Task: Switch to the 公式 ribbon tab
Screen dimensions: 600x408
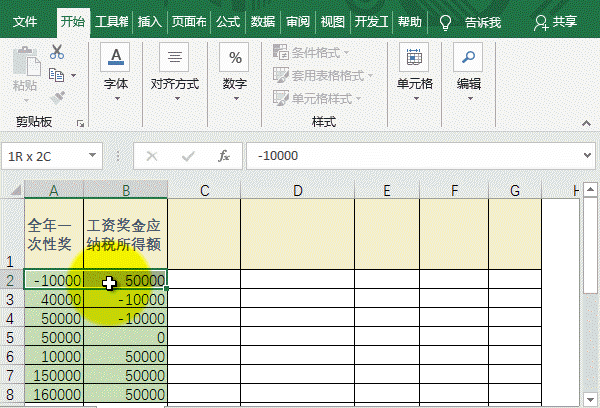Action: (x=227, y=21)
